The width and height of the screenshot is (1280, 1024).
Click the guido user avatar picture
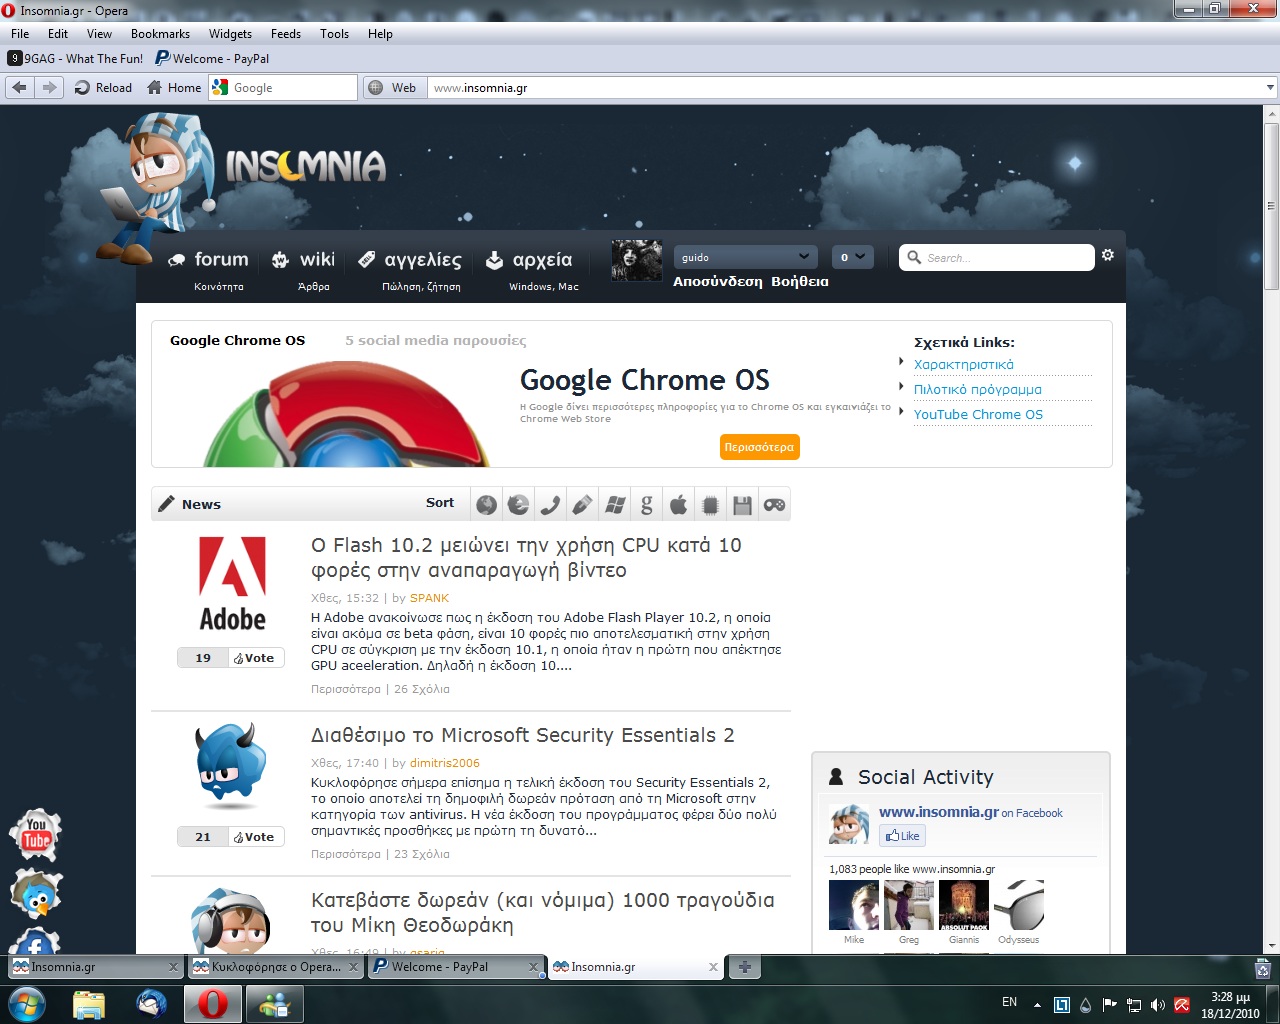pos(637,260)
